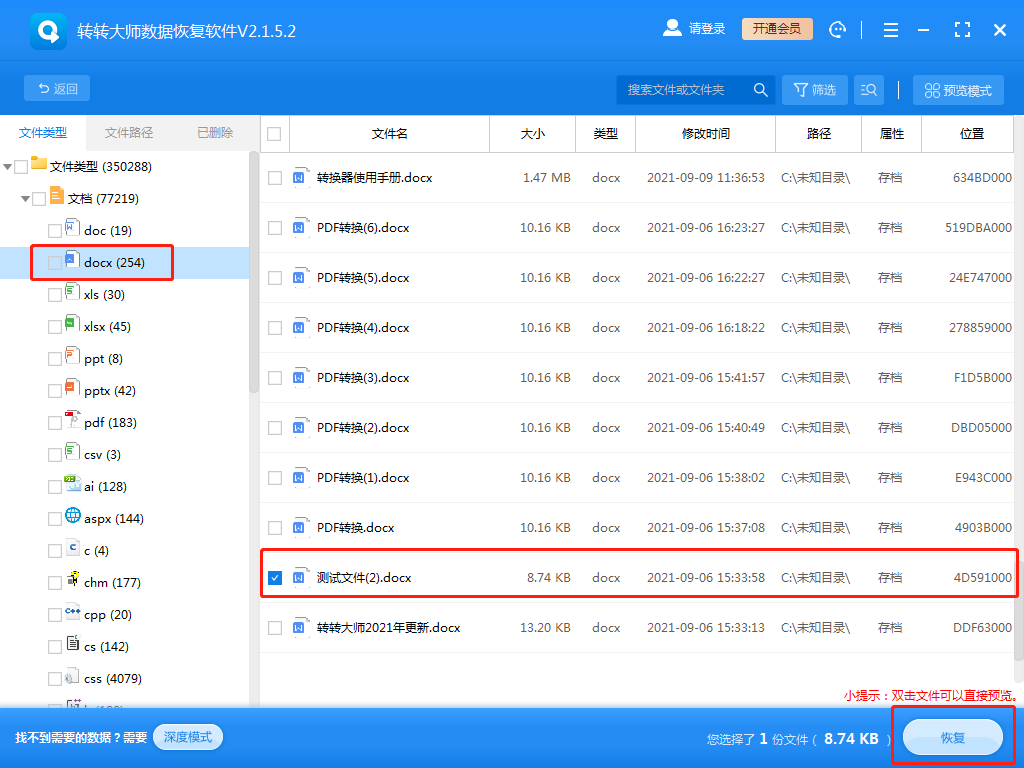
Task: Click the document icon of 转转大师2021年更新.docx
Action: 300,627
